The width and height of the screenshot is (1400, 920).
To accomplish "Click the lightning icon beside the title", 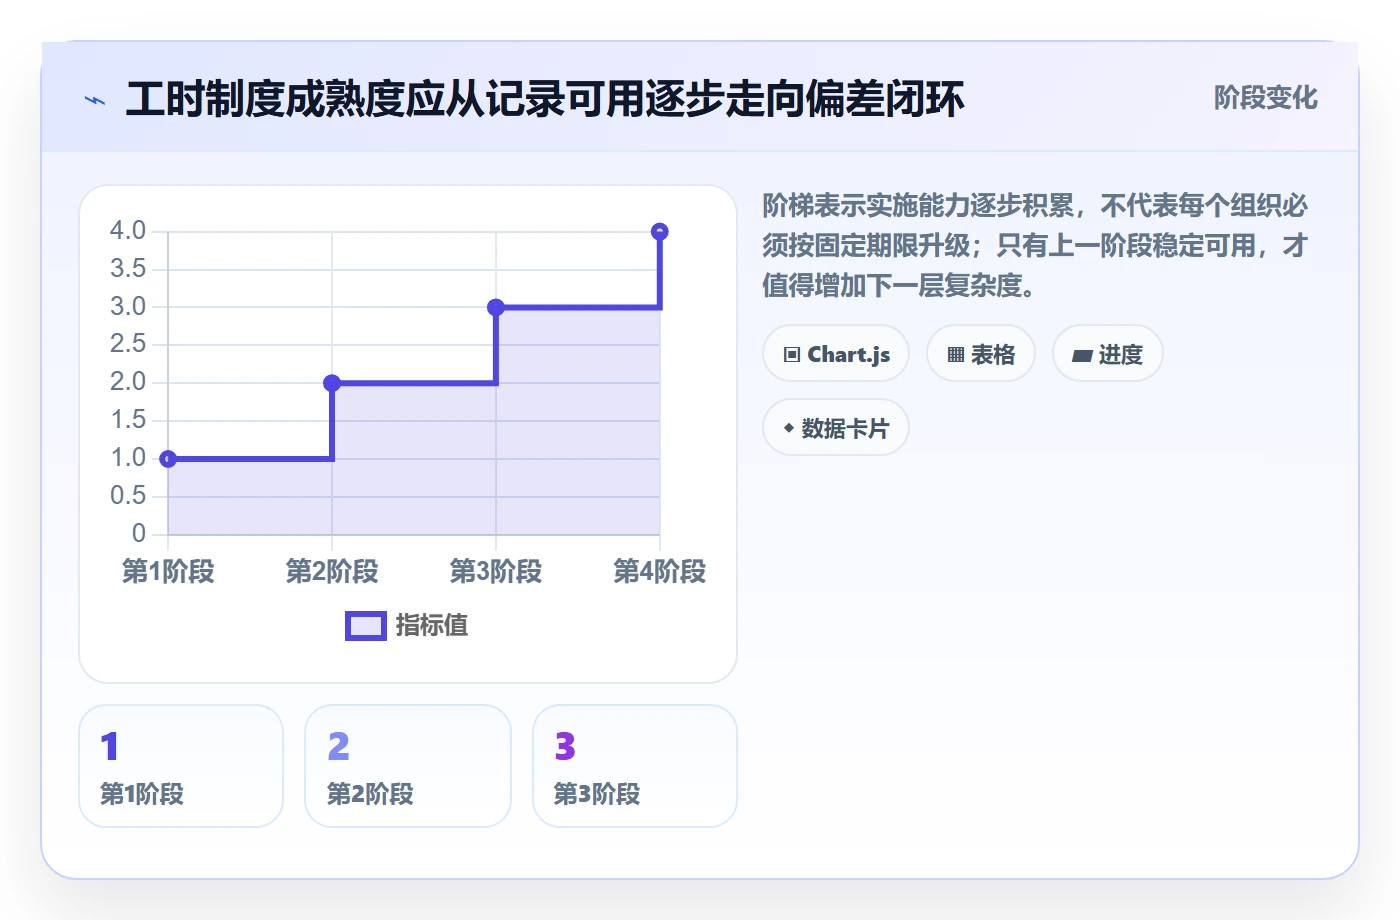I will pyautogui.click(x=95, y=100).
